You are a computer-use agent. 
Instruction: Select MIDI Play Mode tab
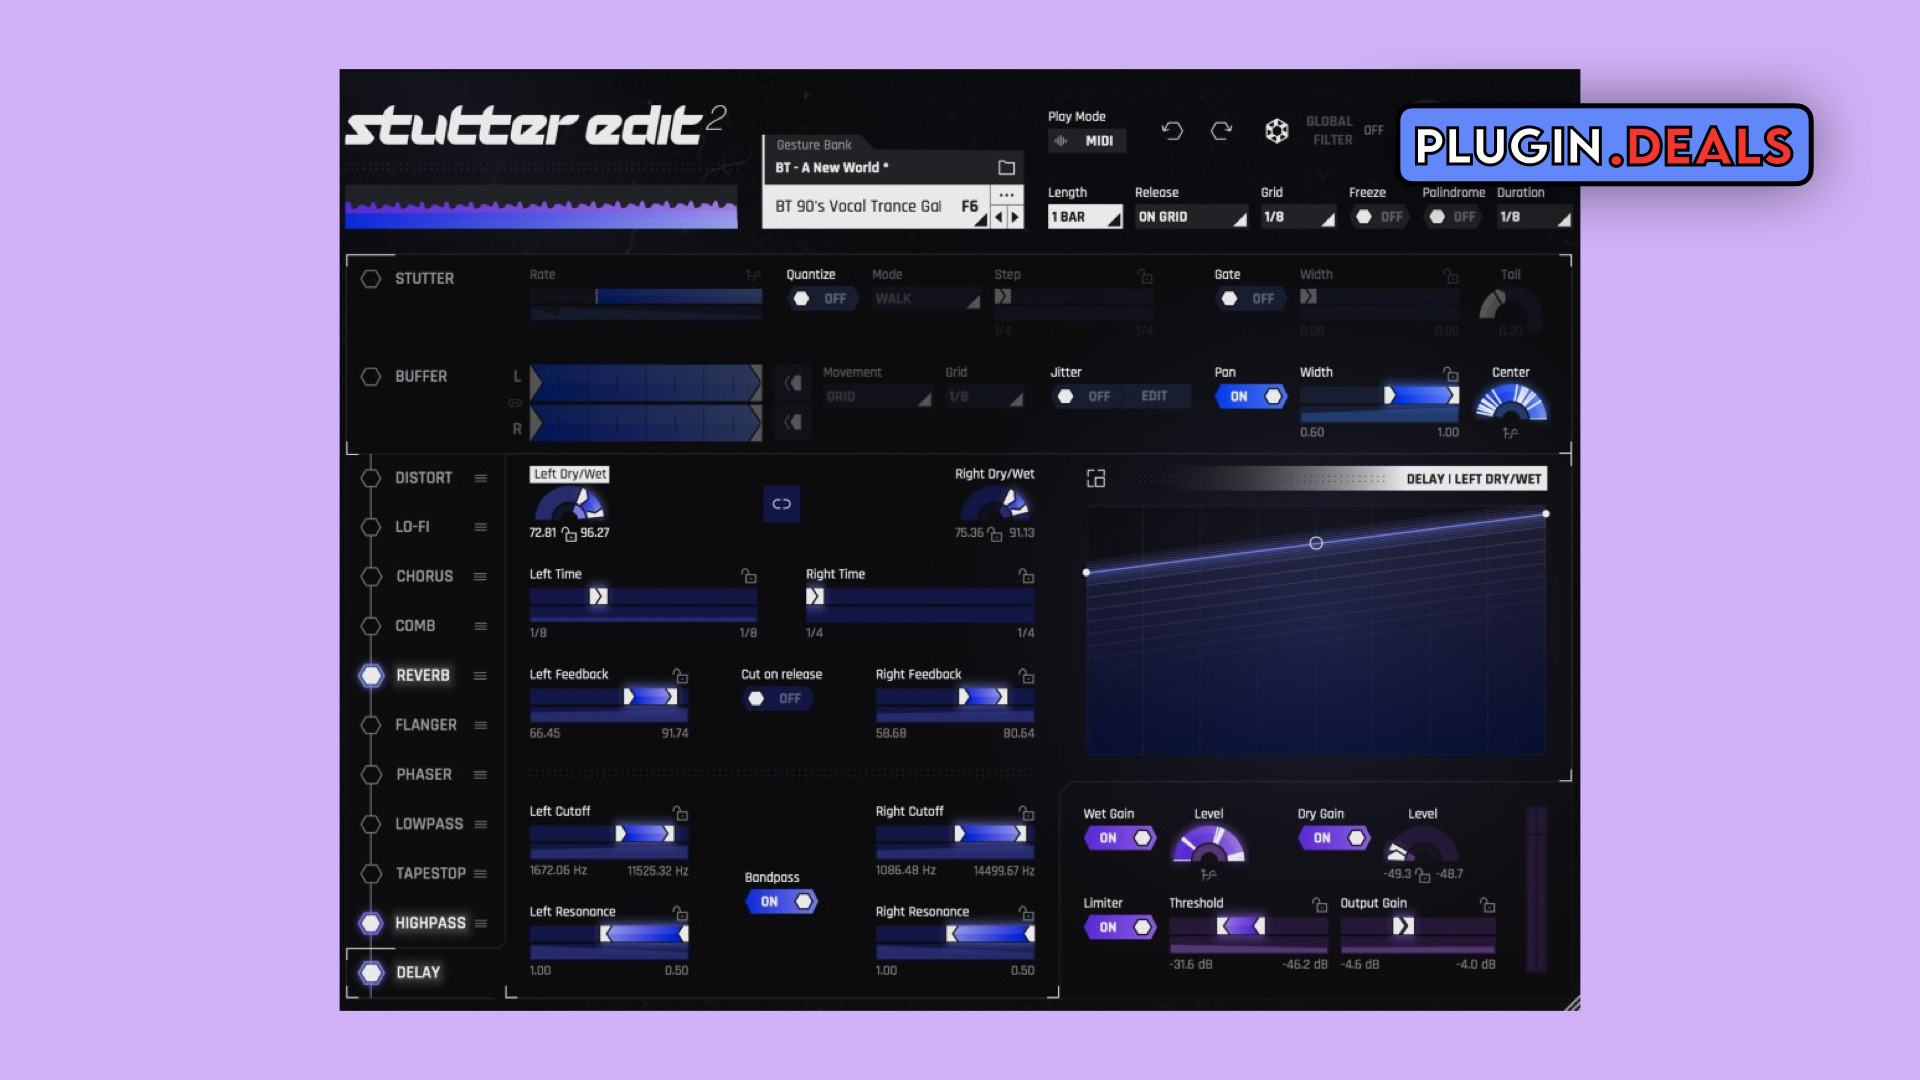pos(1100,141)
